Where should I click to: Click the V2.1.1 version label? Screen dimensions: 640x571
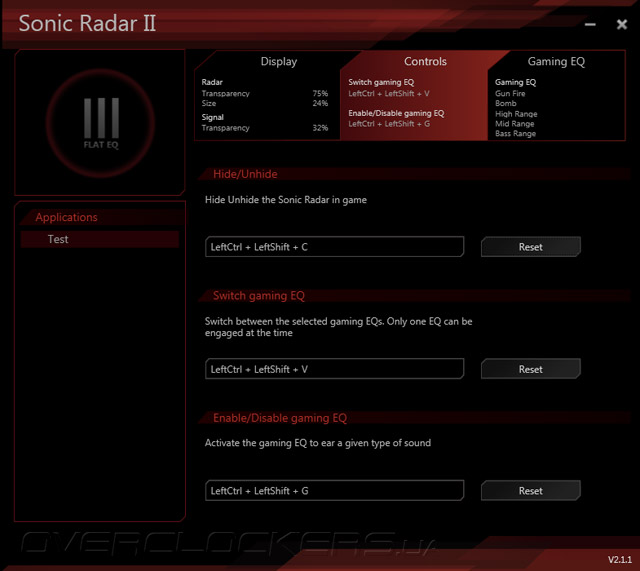pos(620,560)
